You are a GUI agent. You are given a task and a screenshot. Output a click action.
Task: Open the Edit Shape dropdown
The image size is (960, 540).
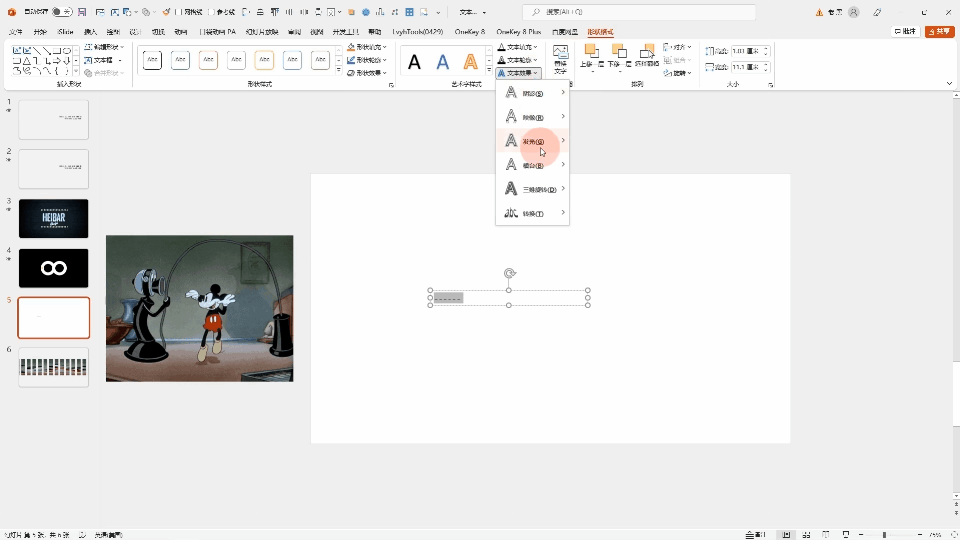(x=104, y=47)
